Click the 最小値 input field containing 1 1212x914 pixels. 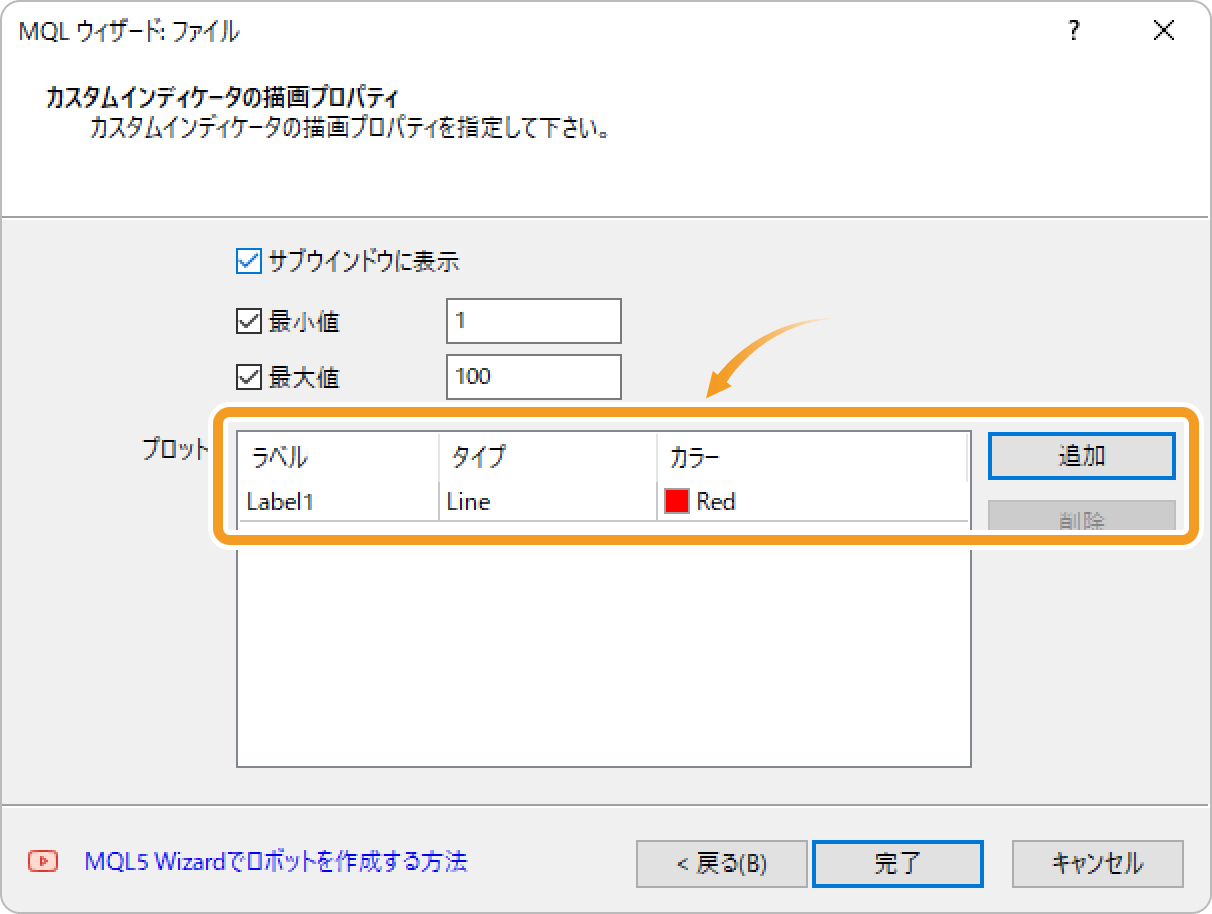click(534, 321)
